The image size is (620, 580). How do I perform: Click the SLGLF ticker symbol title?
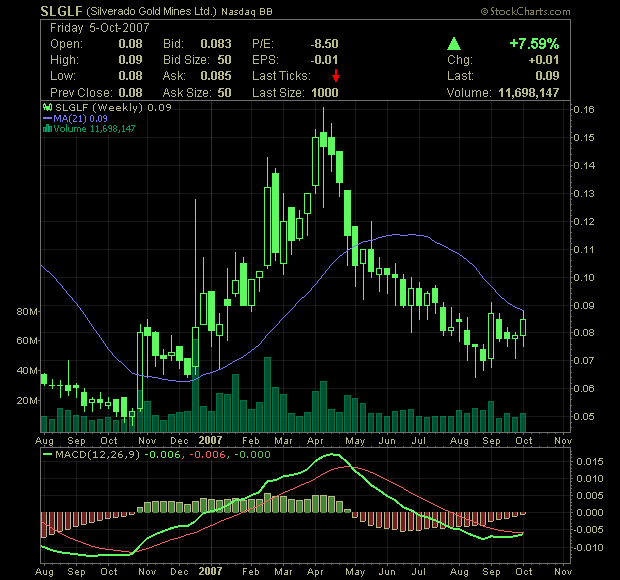pos(61,11)
